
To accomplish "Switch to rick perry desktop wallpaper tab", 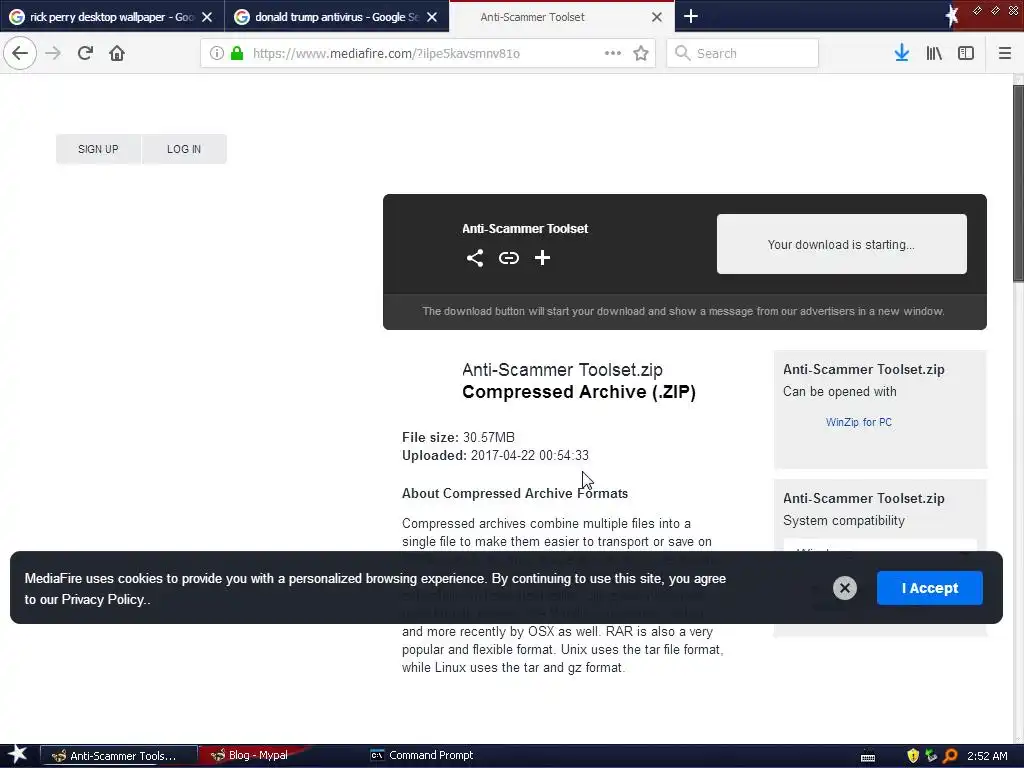I will 112,17.
